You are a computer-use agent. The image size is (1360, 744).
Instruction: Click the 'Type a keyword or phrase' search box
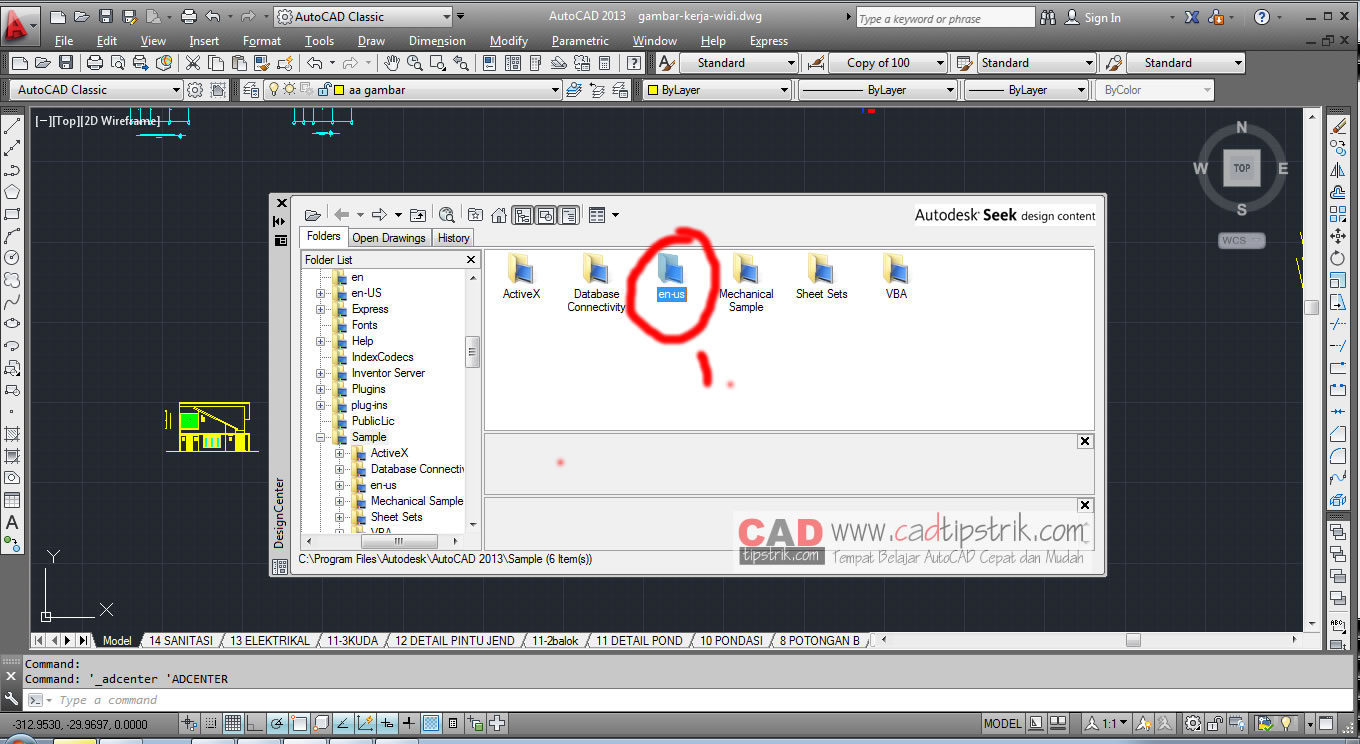(x=945, y=18)
